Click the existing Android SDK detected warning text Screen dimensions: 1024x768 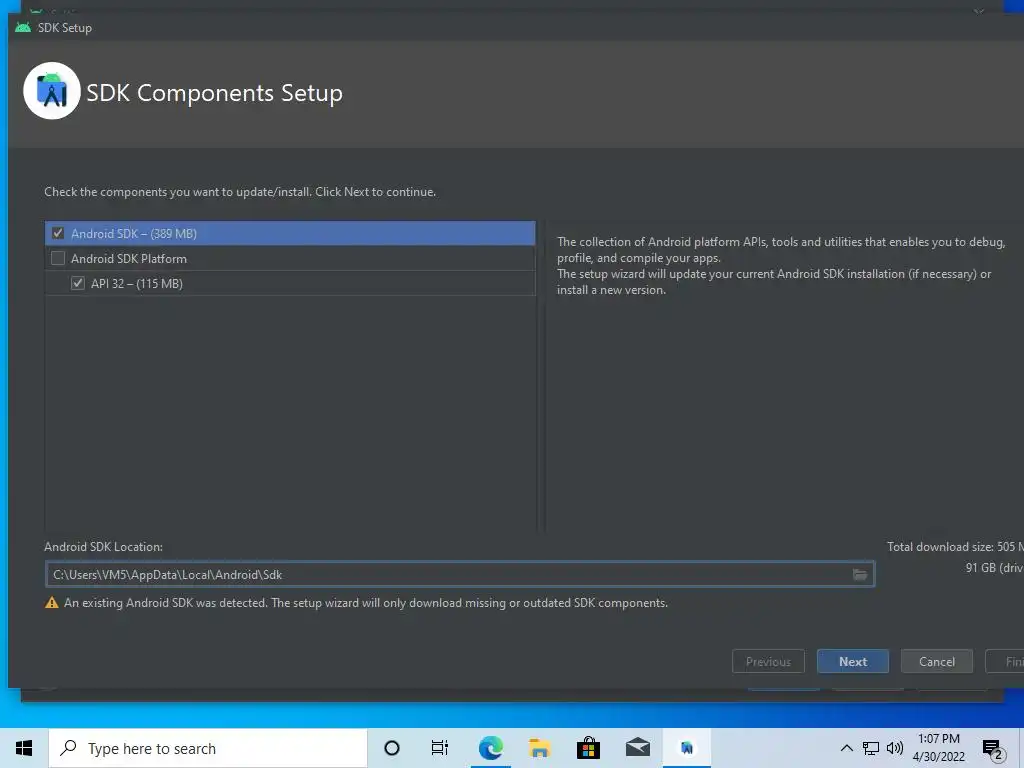coord(366,603)
